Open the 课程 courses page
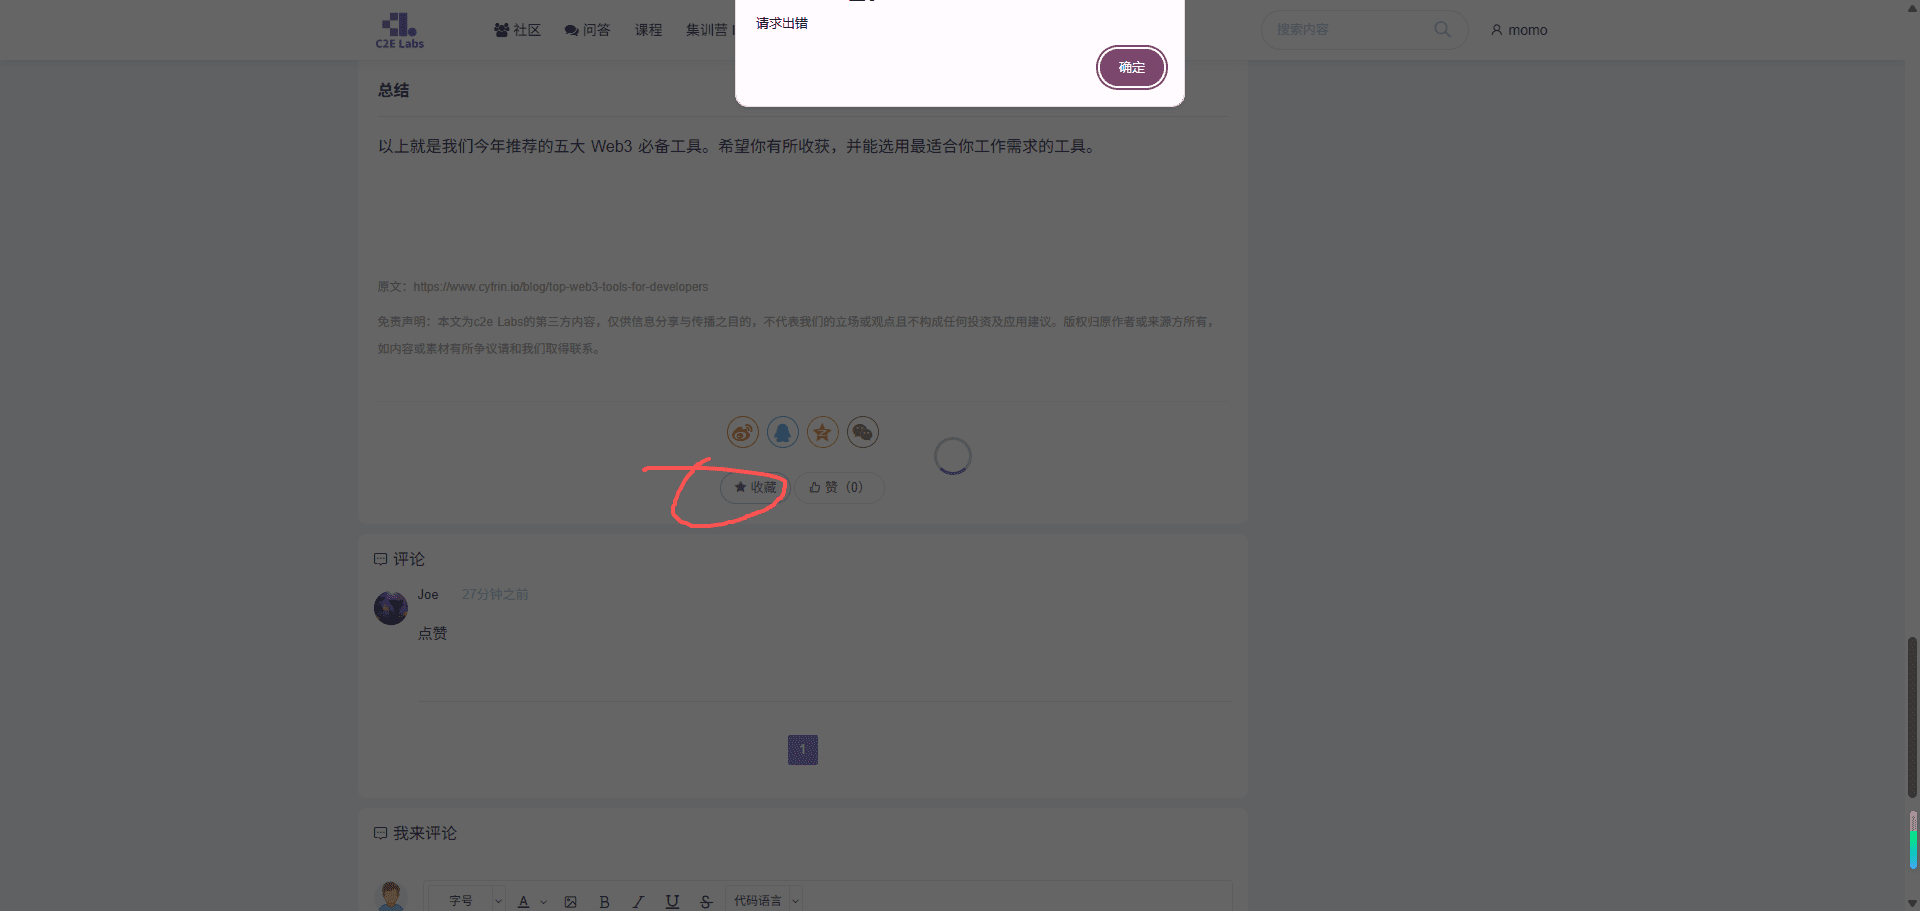 [x=648, y=30]
